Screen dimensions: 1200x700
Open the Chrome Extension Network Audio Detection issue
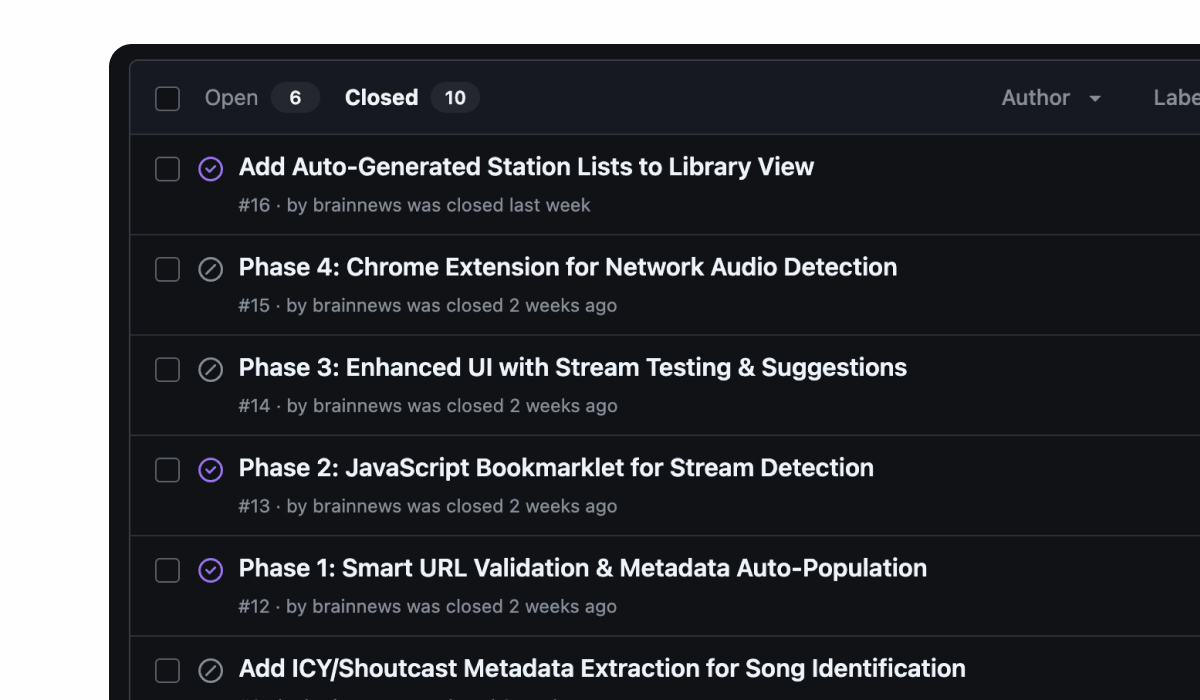[567, 267]
